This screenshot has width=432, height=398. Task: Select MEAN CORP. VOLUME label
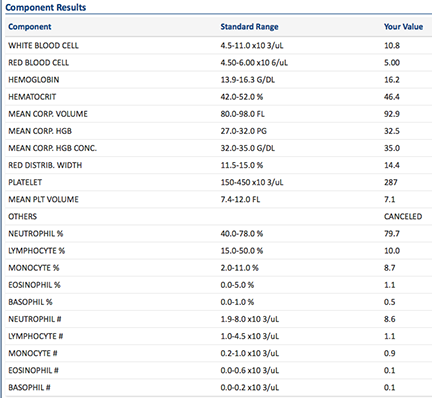(48, 114)
